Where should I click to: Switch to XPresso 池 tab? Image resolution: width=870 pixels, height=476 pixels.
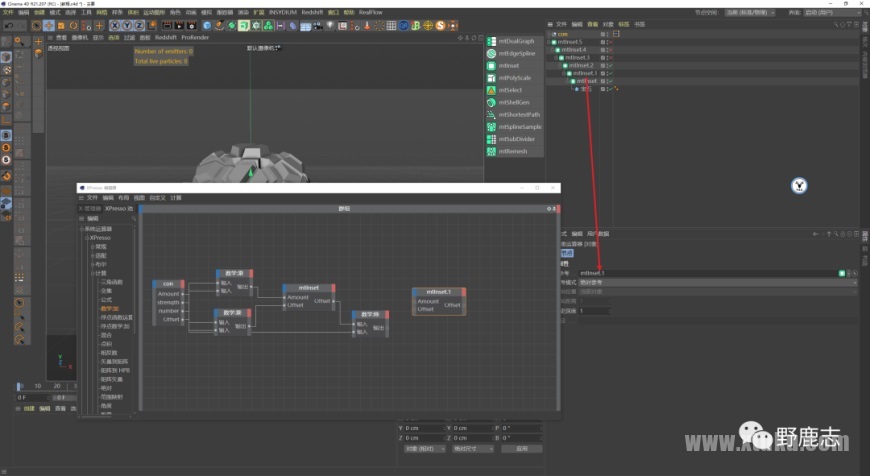[x=119, y=209]
